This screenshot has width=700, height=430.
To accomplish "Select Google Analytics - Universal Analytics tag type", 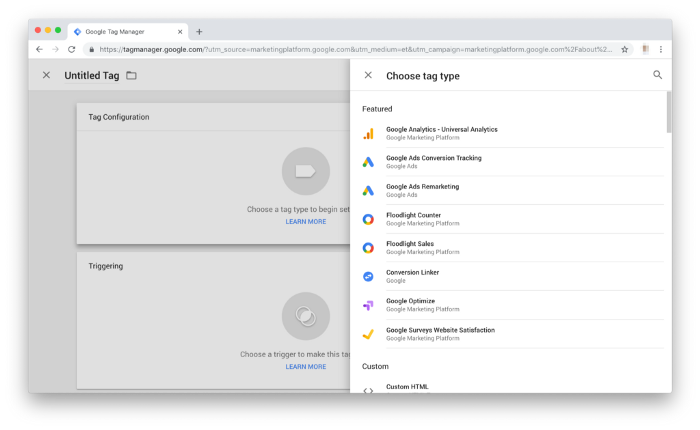I will click(x=512, y=133).
